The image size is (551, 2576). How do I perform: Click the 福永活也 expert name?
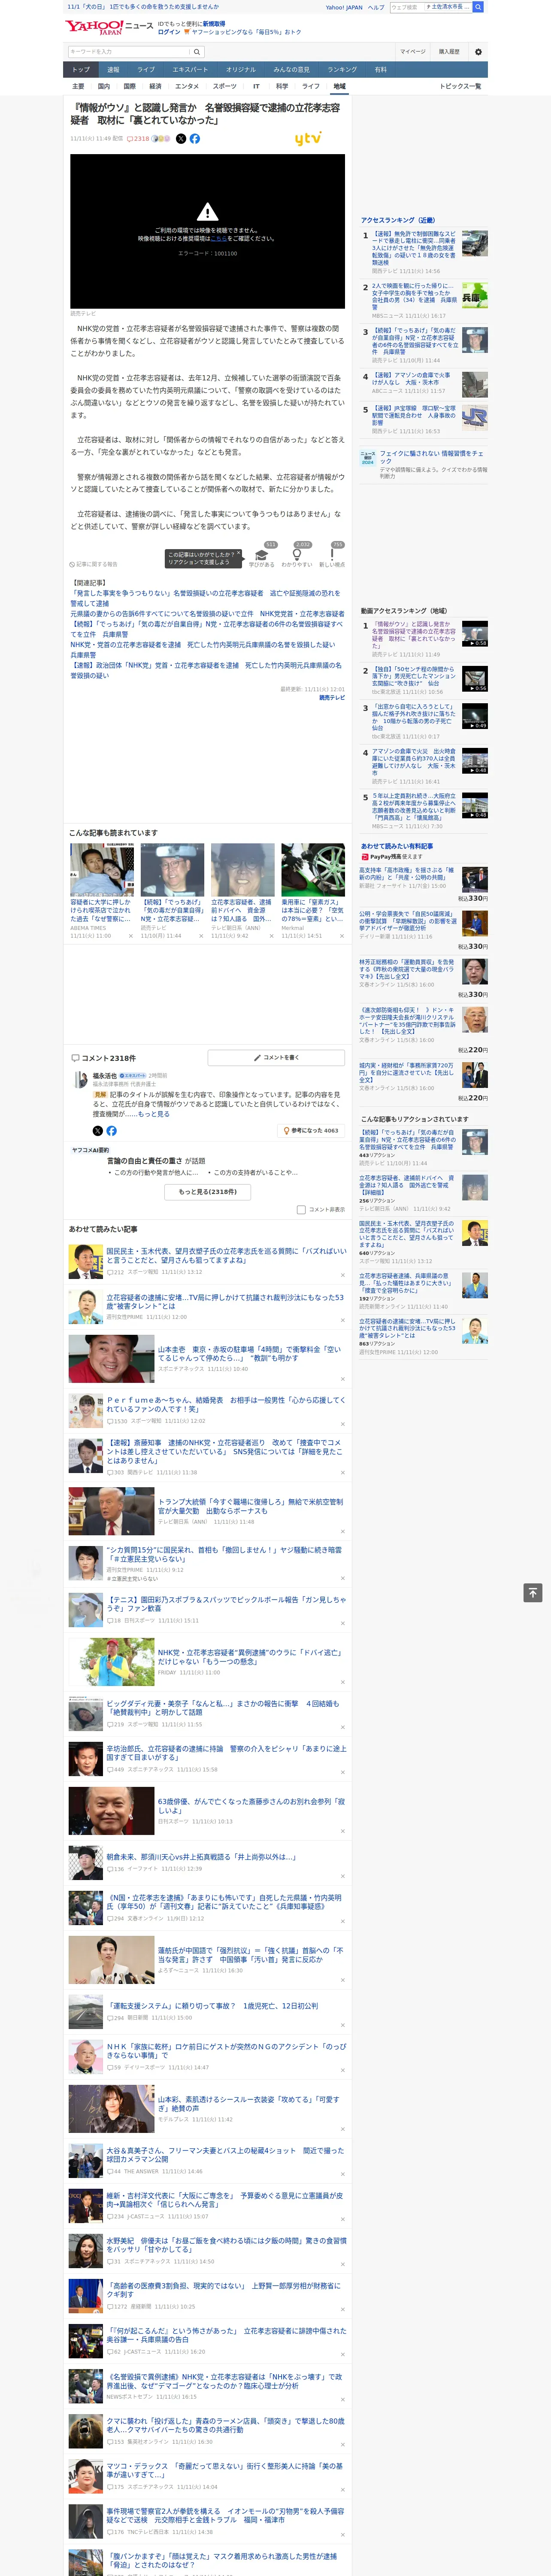click(105, 1075)
